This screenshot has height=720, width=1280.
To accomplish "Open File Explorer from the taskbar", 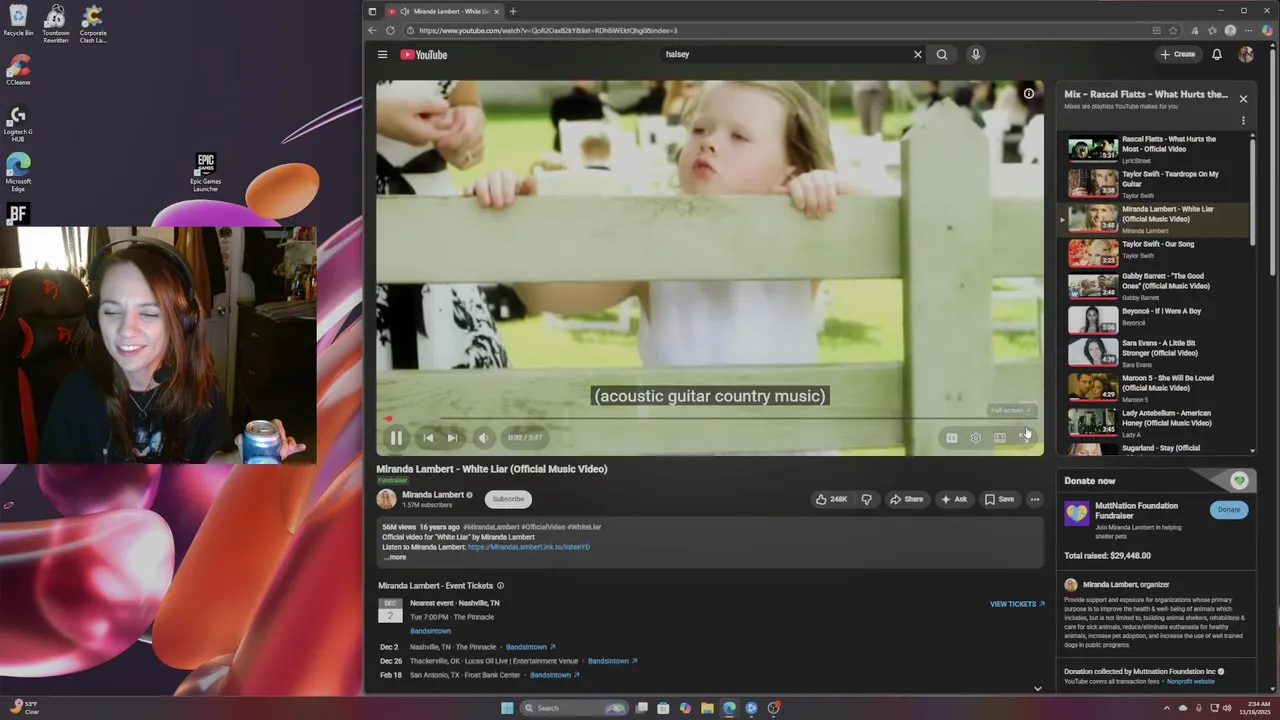I will point(707,708).
